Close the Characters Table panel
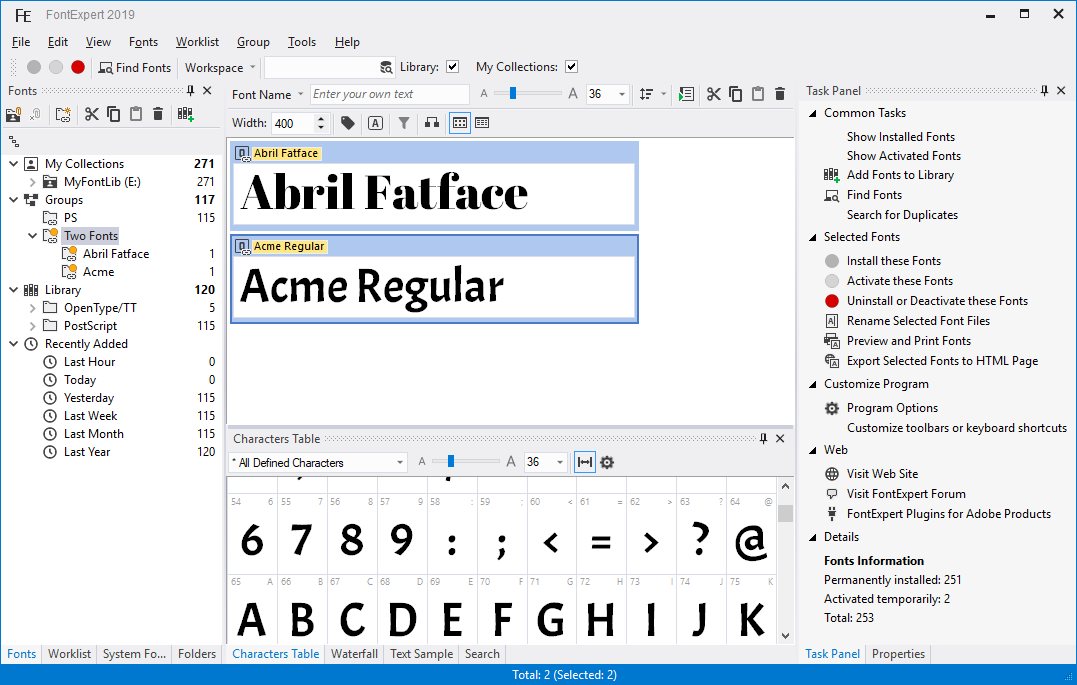This screenshot has height=685, width=1077. coord(780,438)
